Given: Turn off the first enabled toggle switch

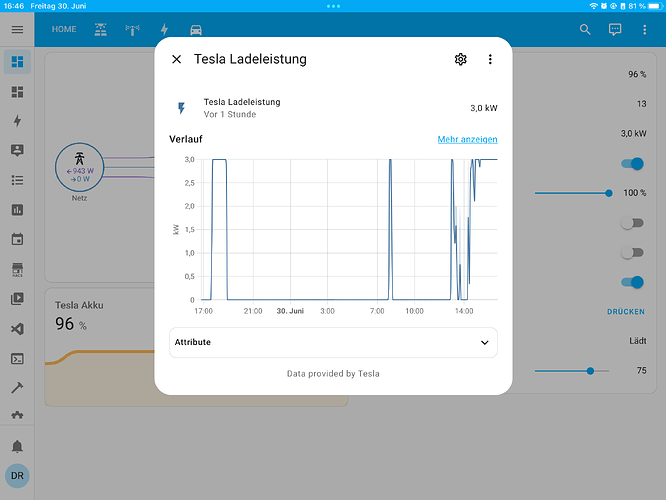Looking at the screenshot, I should tap(632, 164).
